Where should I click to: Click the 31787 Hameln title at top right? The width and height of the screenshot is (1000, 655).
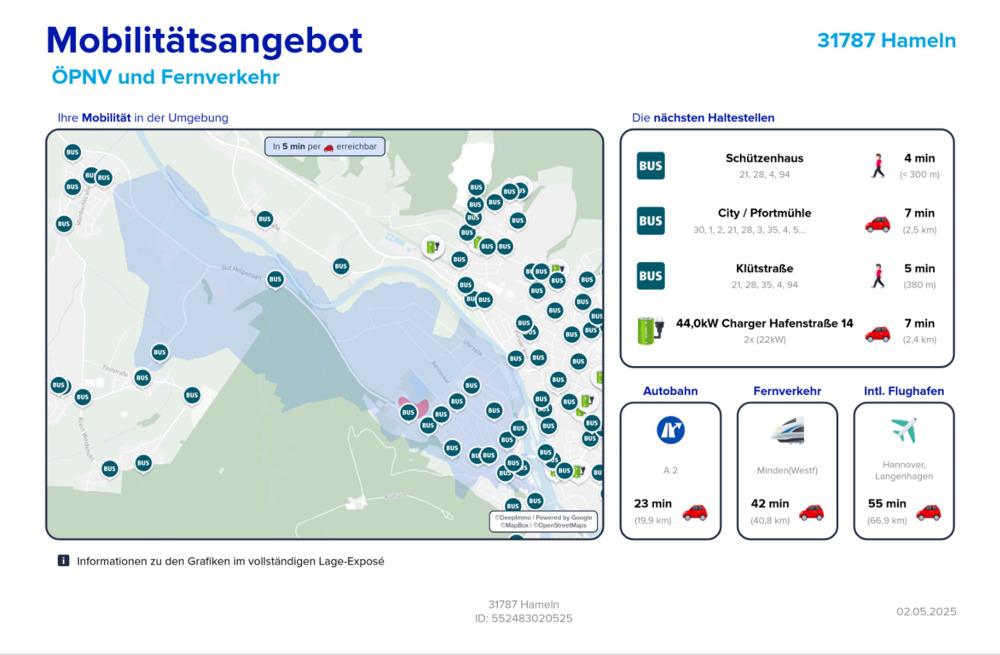(886, 41)
